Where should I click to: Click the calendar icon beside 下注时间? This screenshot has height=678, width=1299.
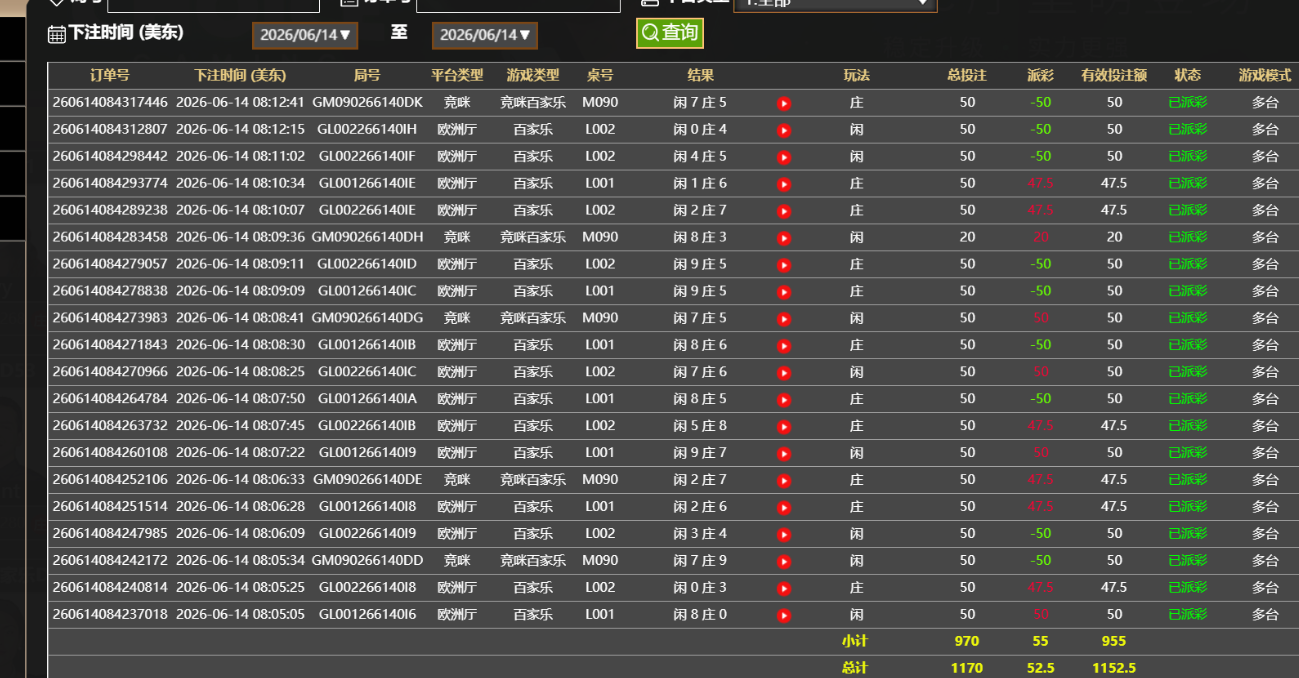point(57,34)
